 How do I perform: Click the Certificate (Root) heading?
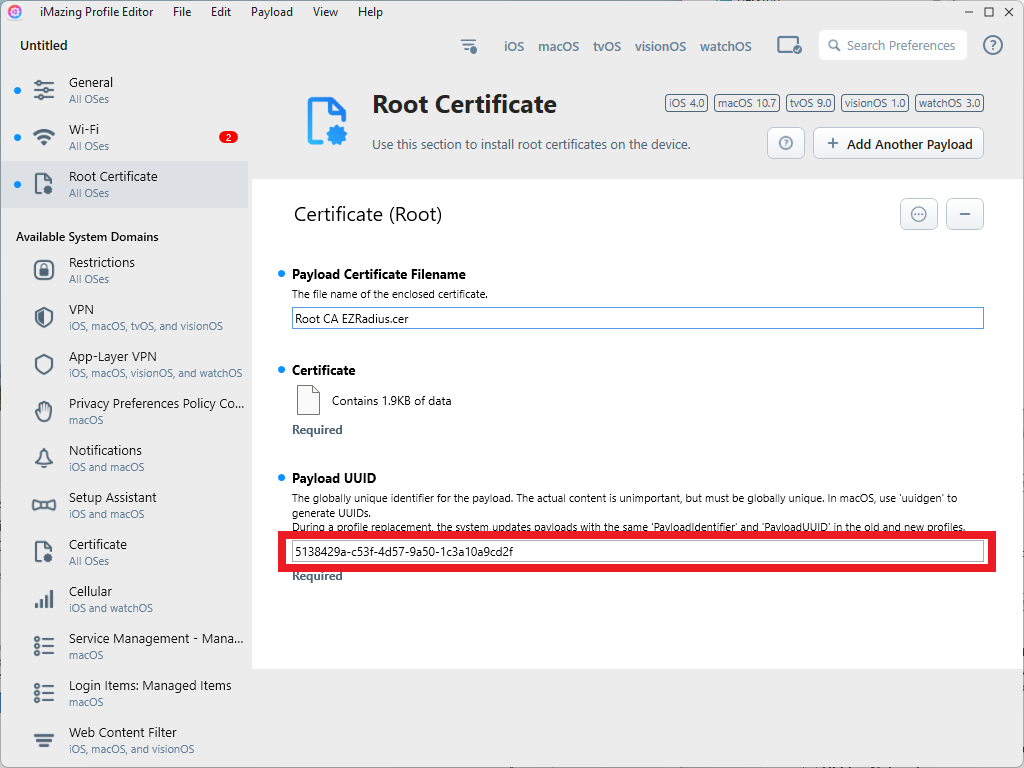(x=368, y=214)
